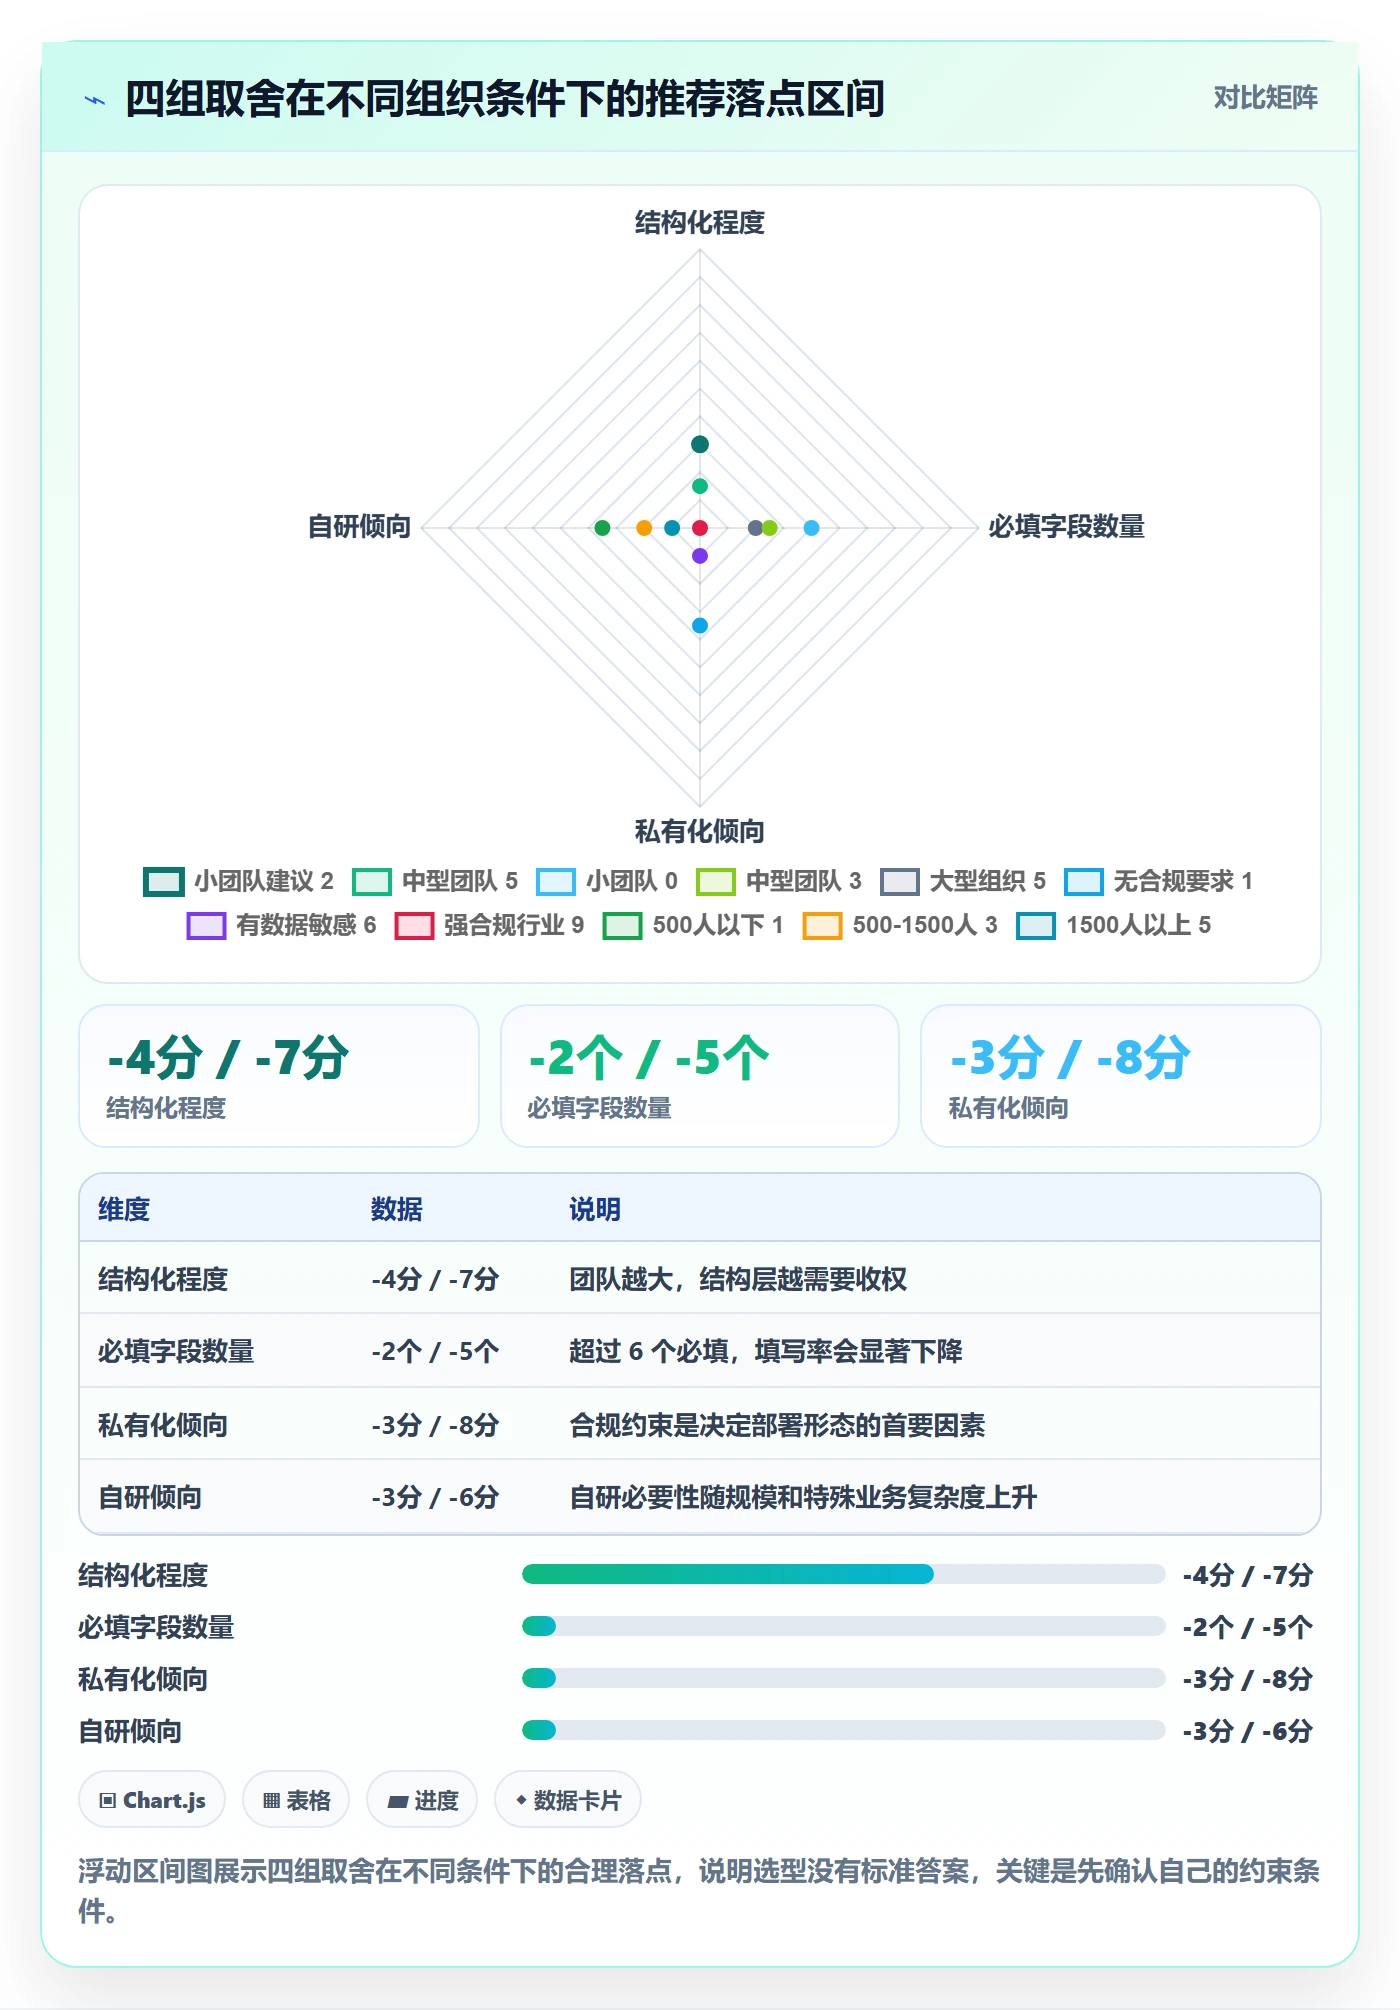Image resolution: width=1400 pixels, height=2010 pixels.
Task: Click the 自研倾向 radar axis label
Action: coord(359,527)
